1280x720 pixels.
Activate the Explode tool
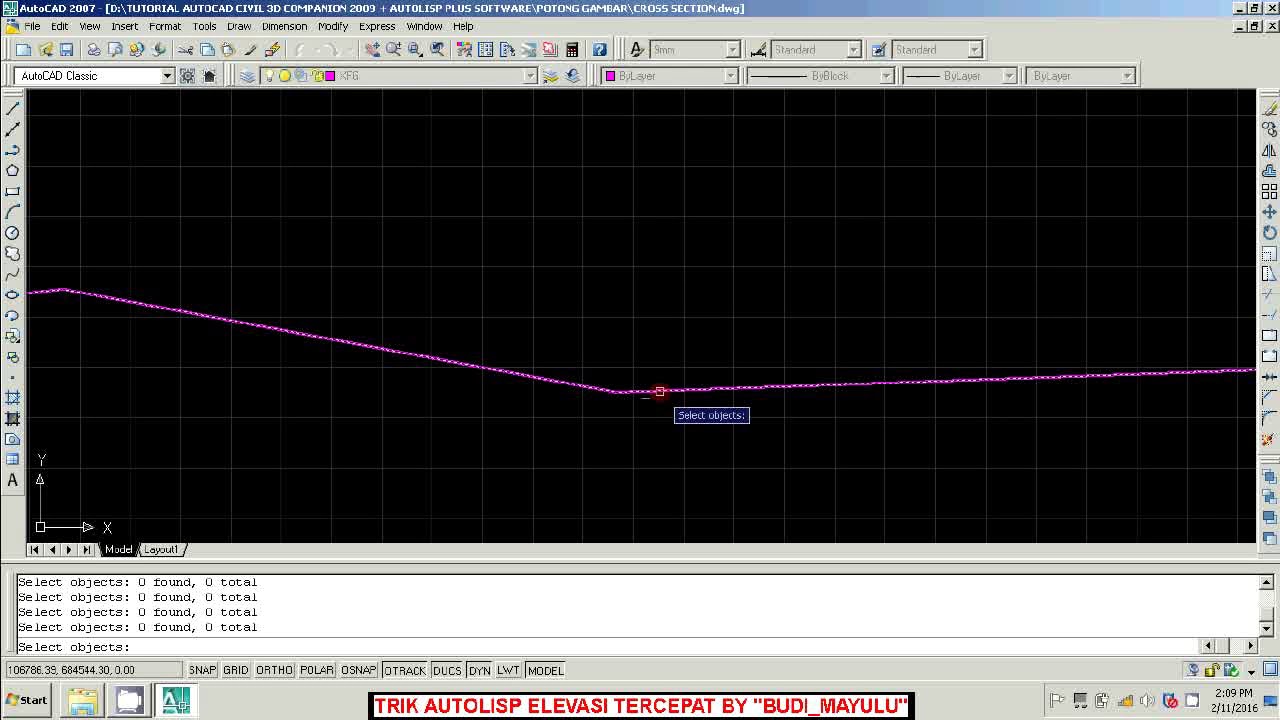1269,439
